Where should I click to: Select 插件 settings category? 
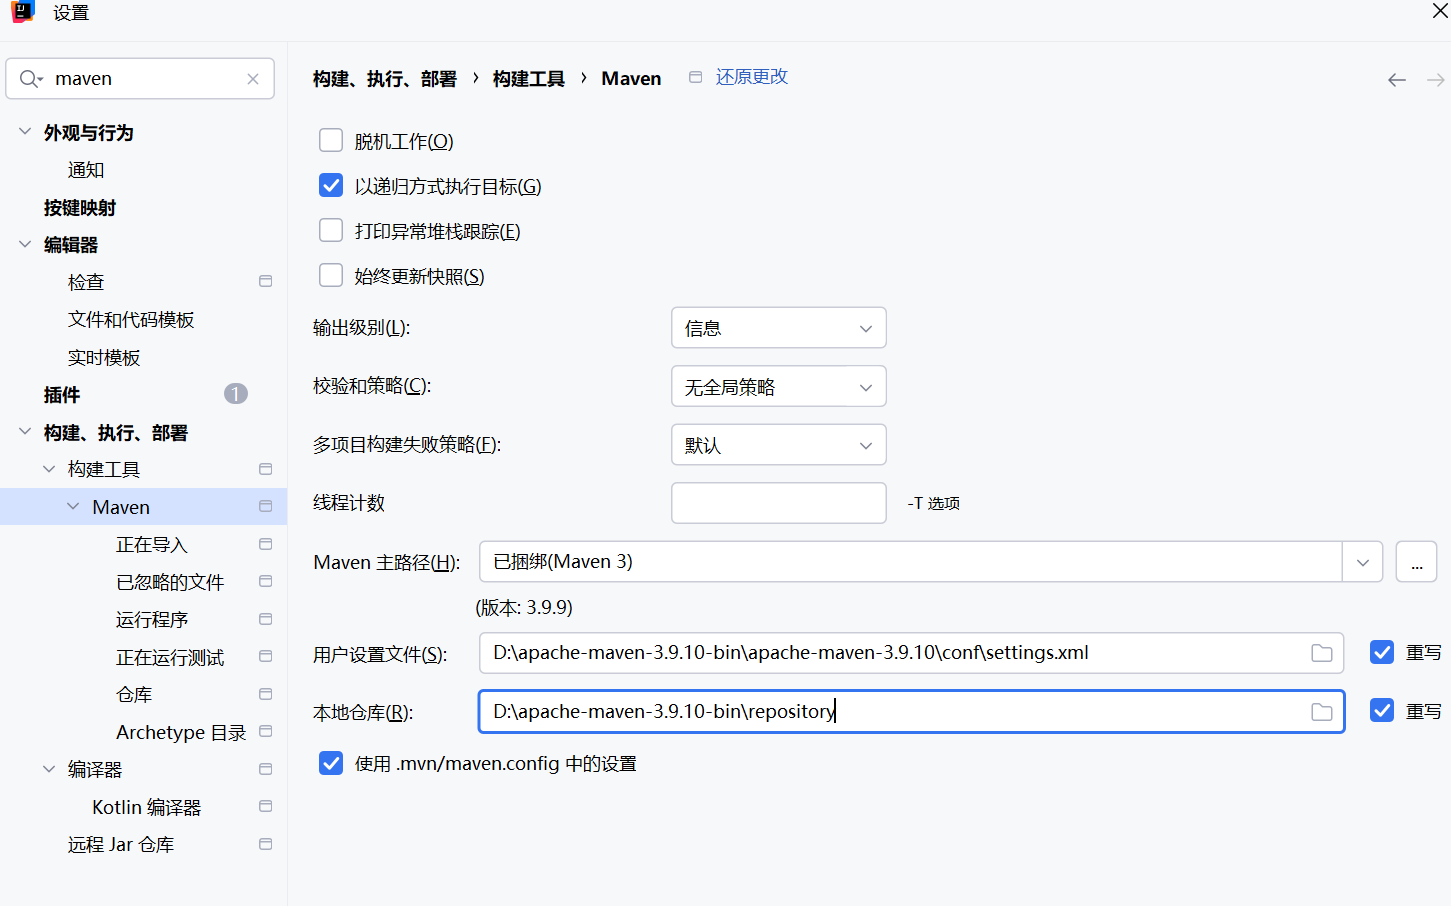click(x=62, y=395)
